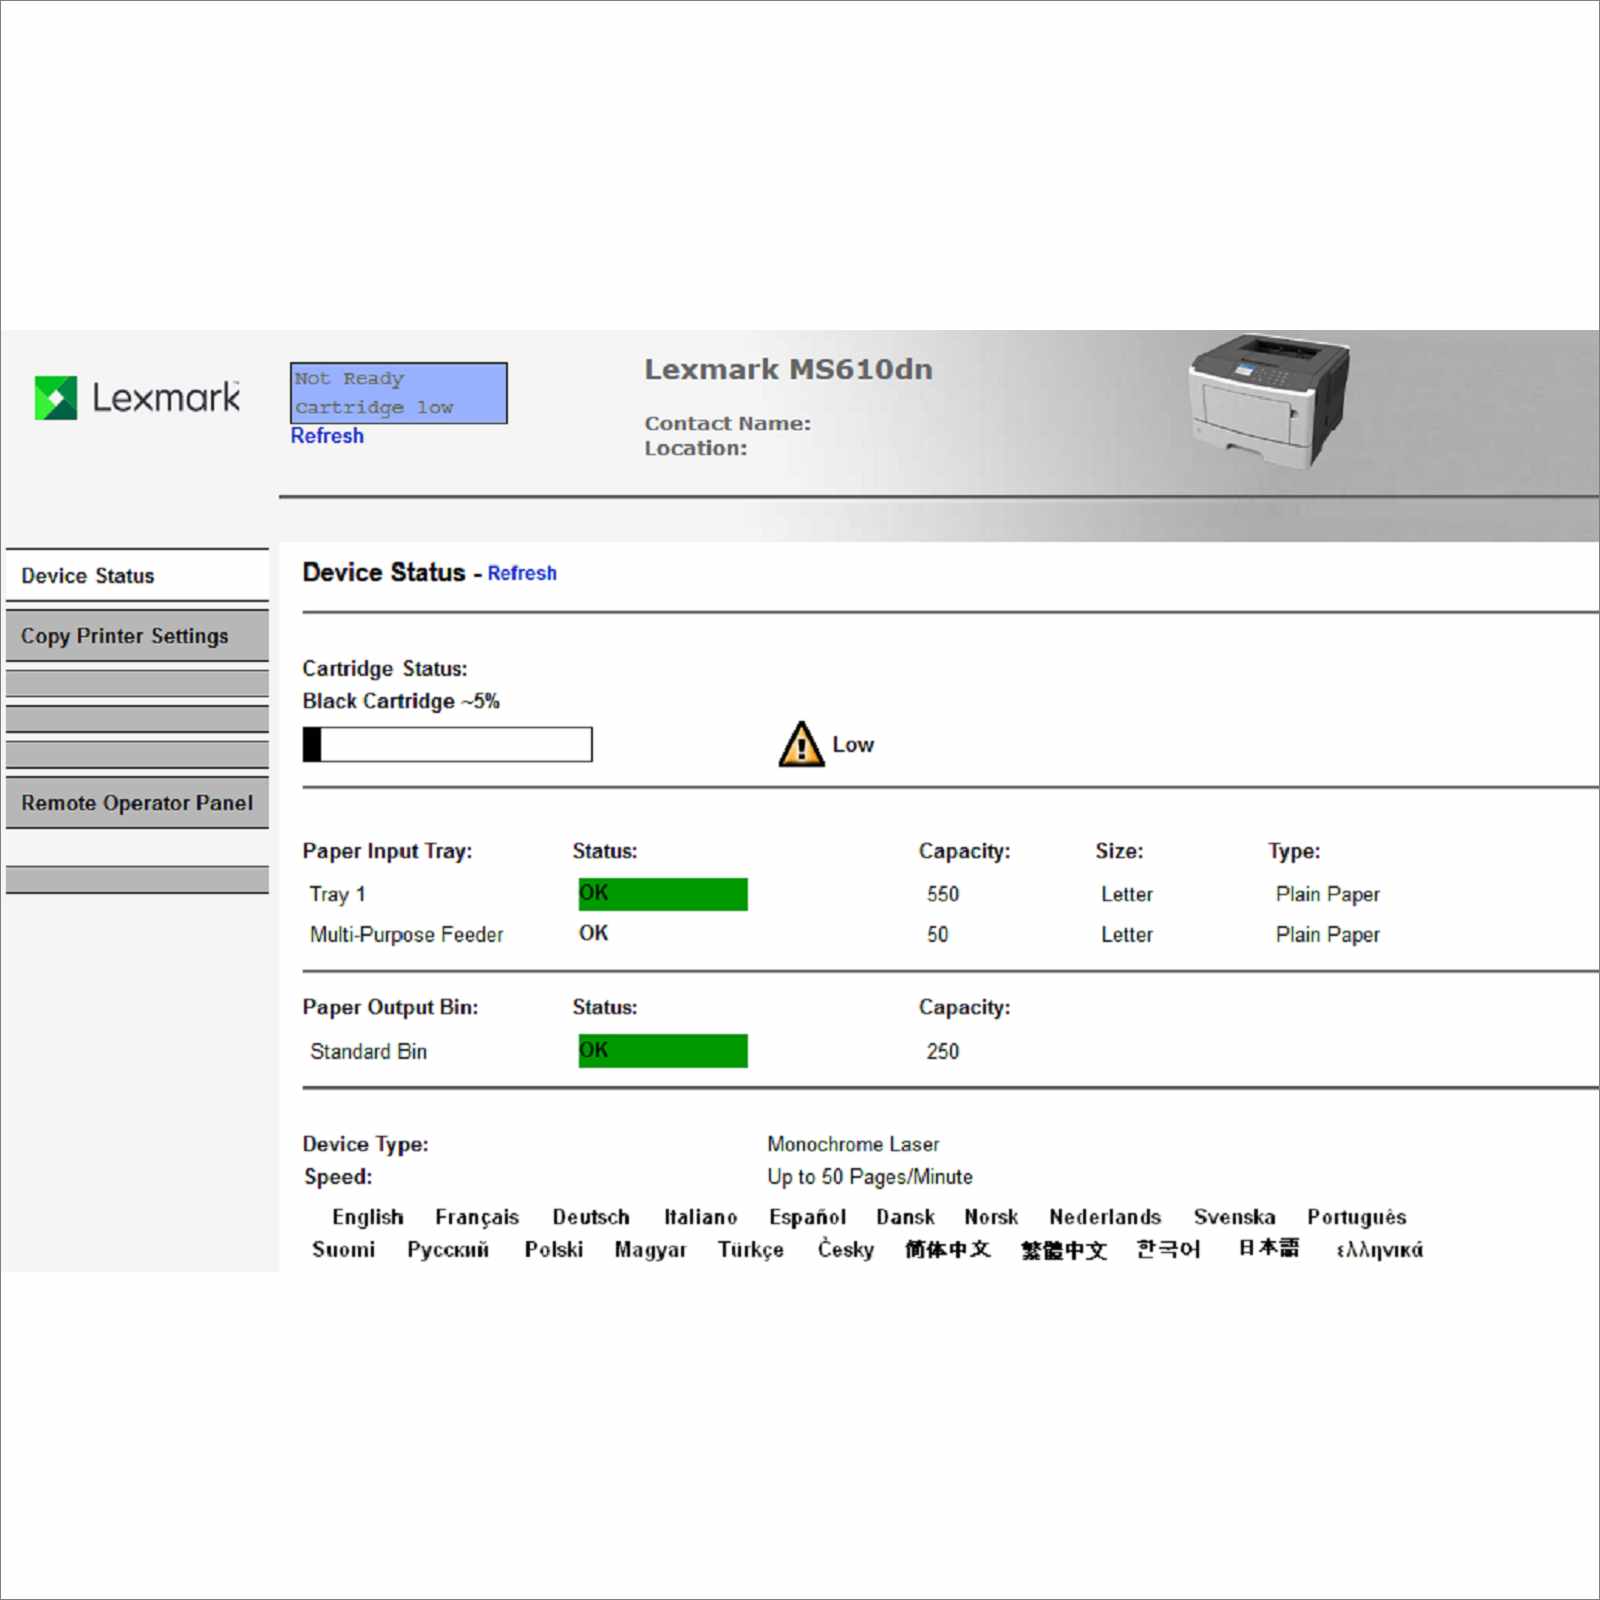Click the Lexmark MS610dn title text

pos(788,369)
